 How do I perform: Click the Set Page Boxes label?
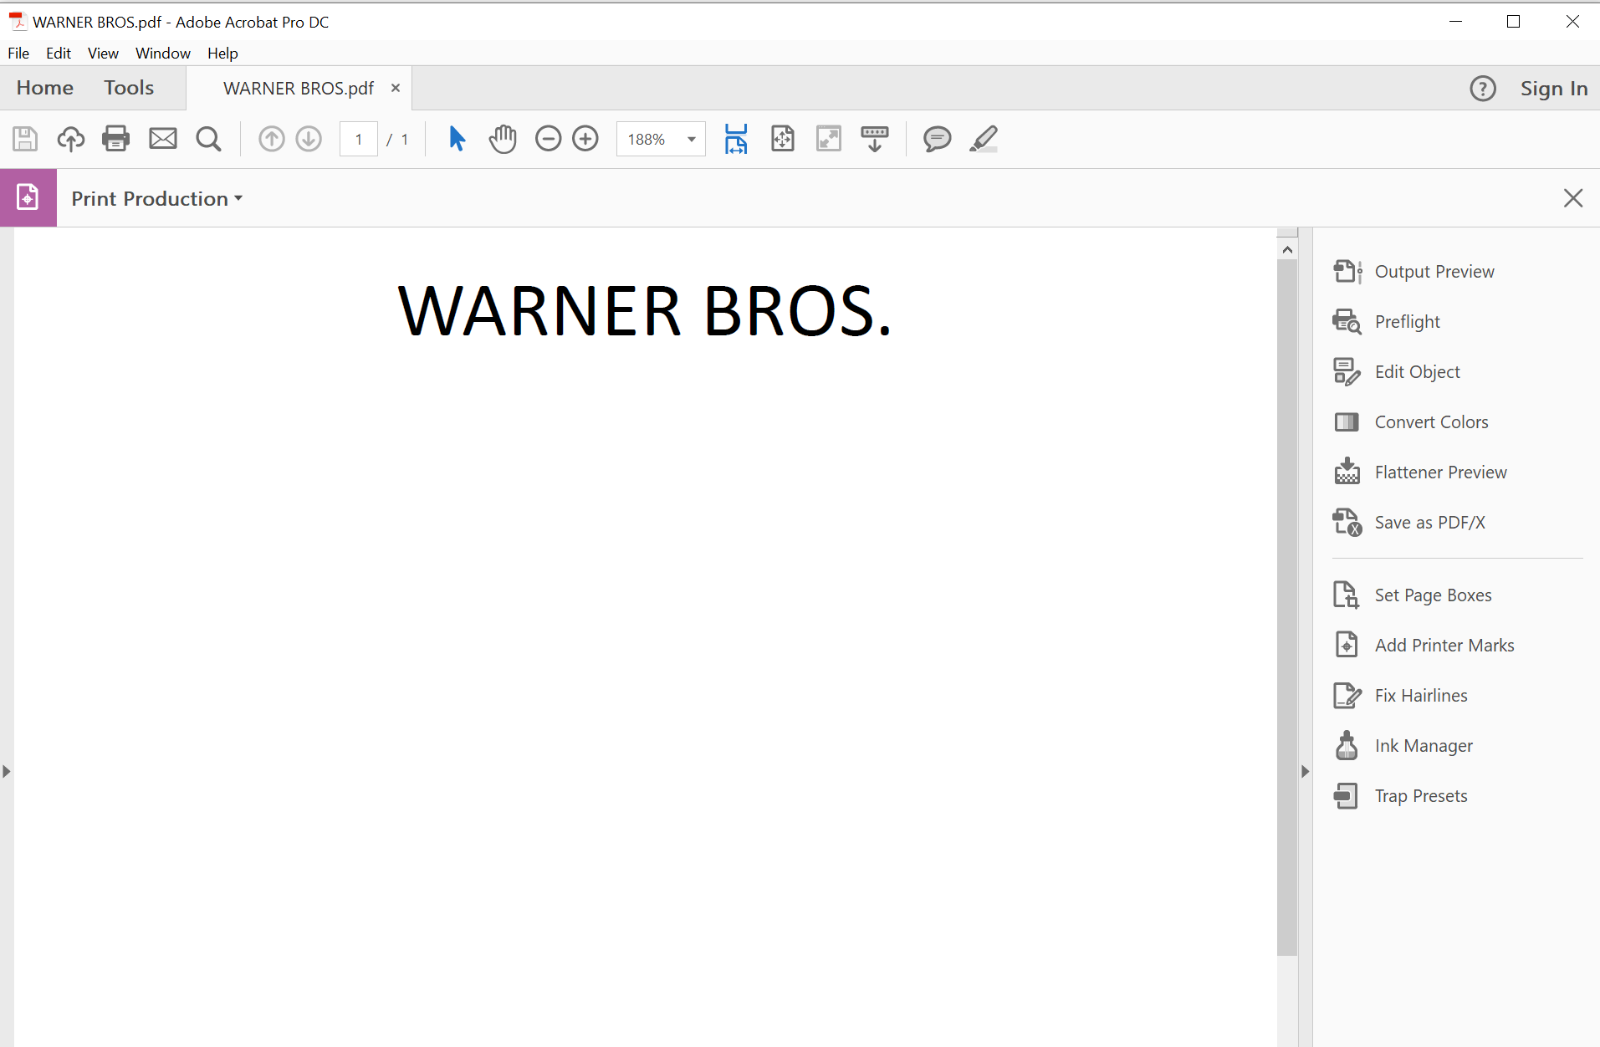1433,596
